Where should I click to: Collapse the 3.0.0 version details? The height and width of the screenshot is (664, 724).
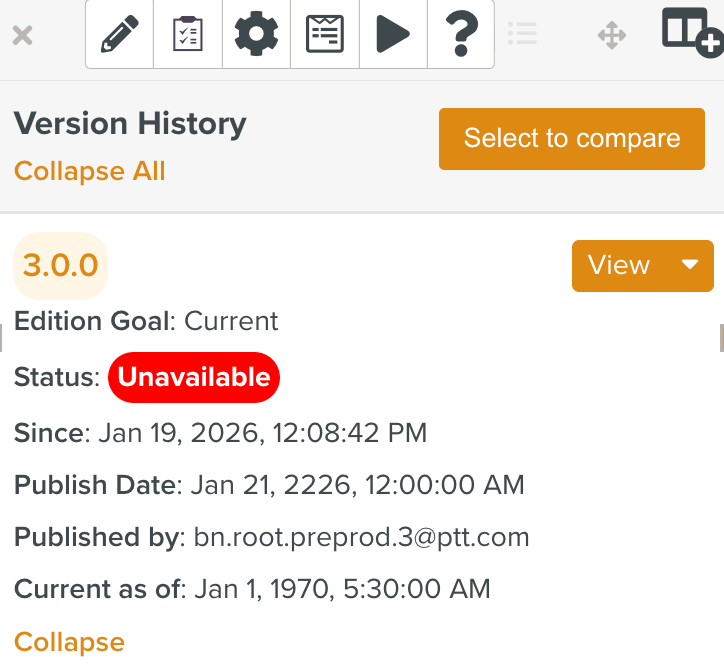click(69, 641)
